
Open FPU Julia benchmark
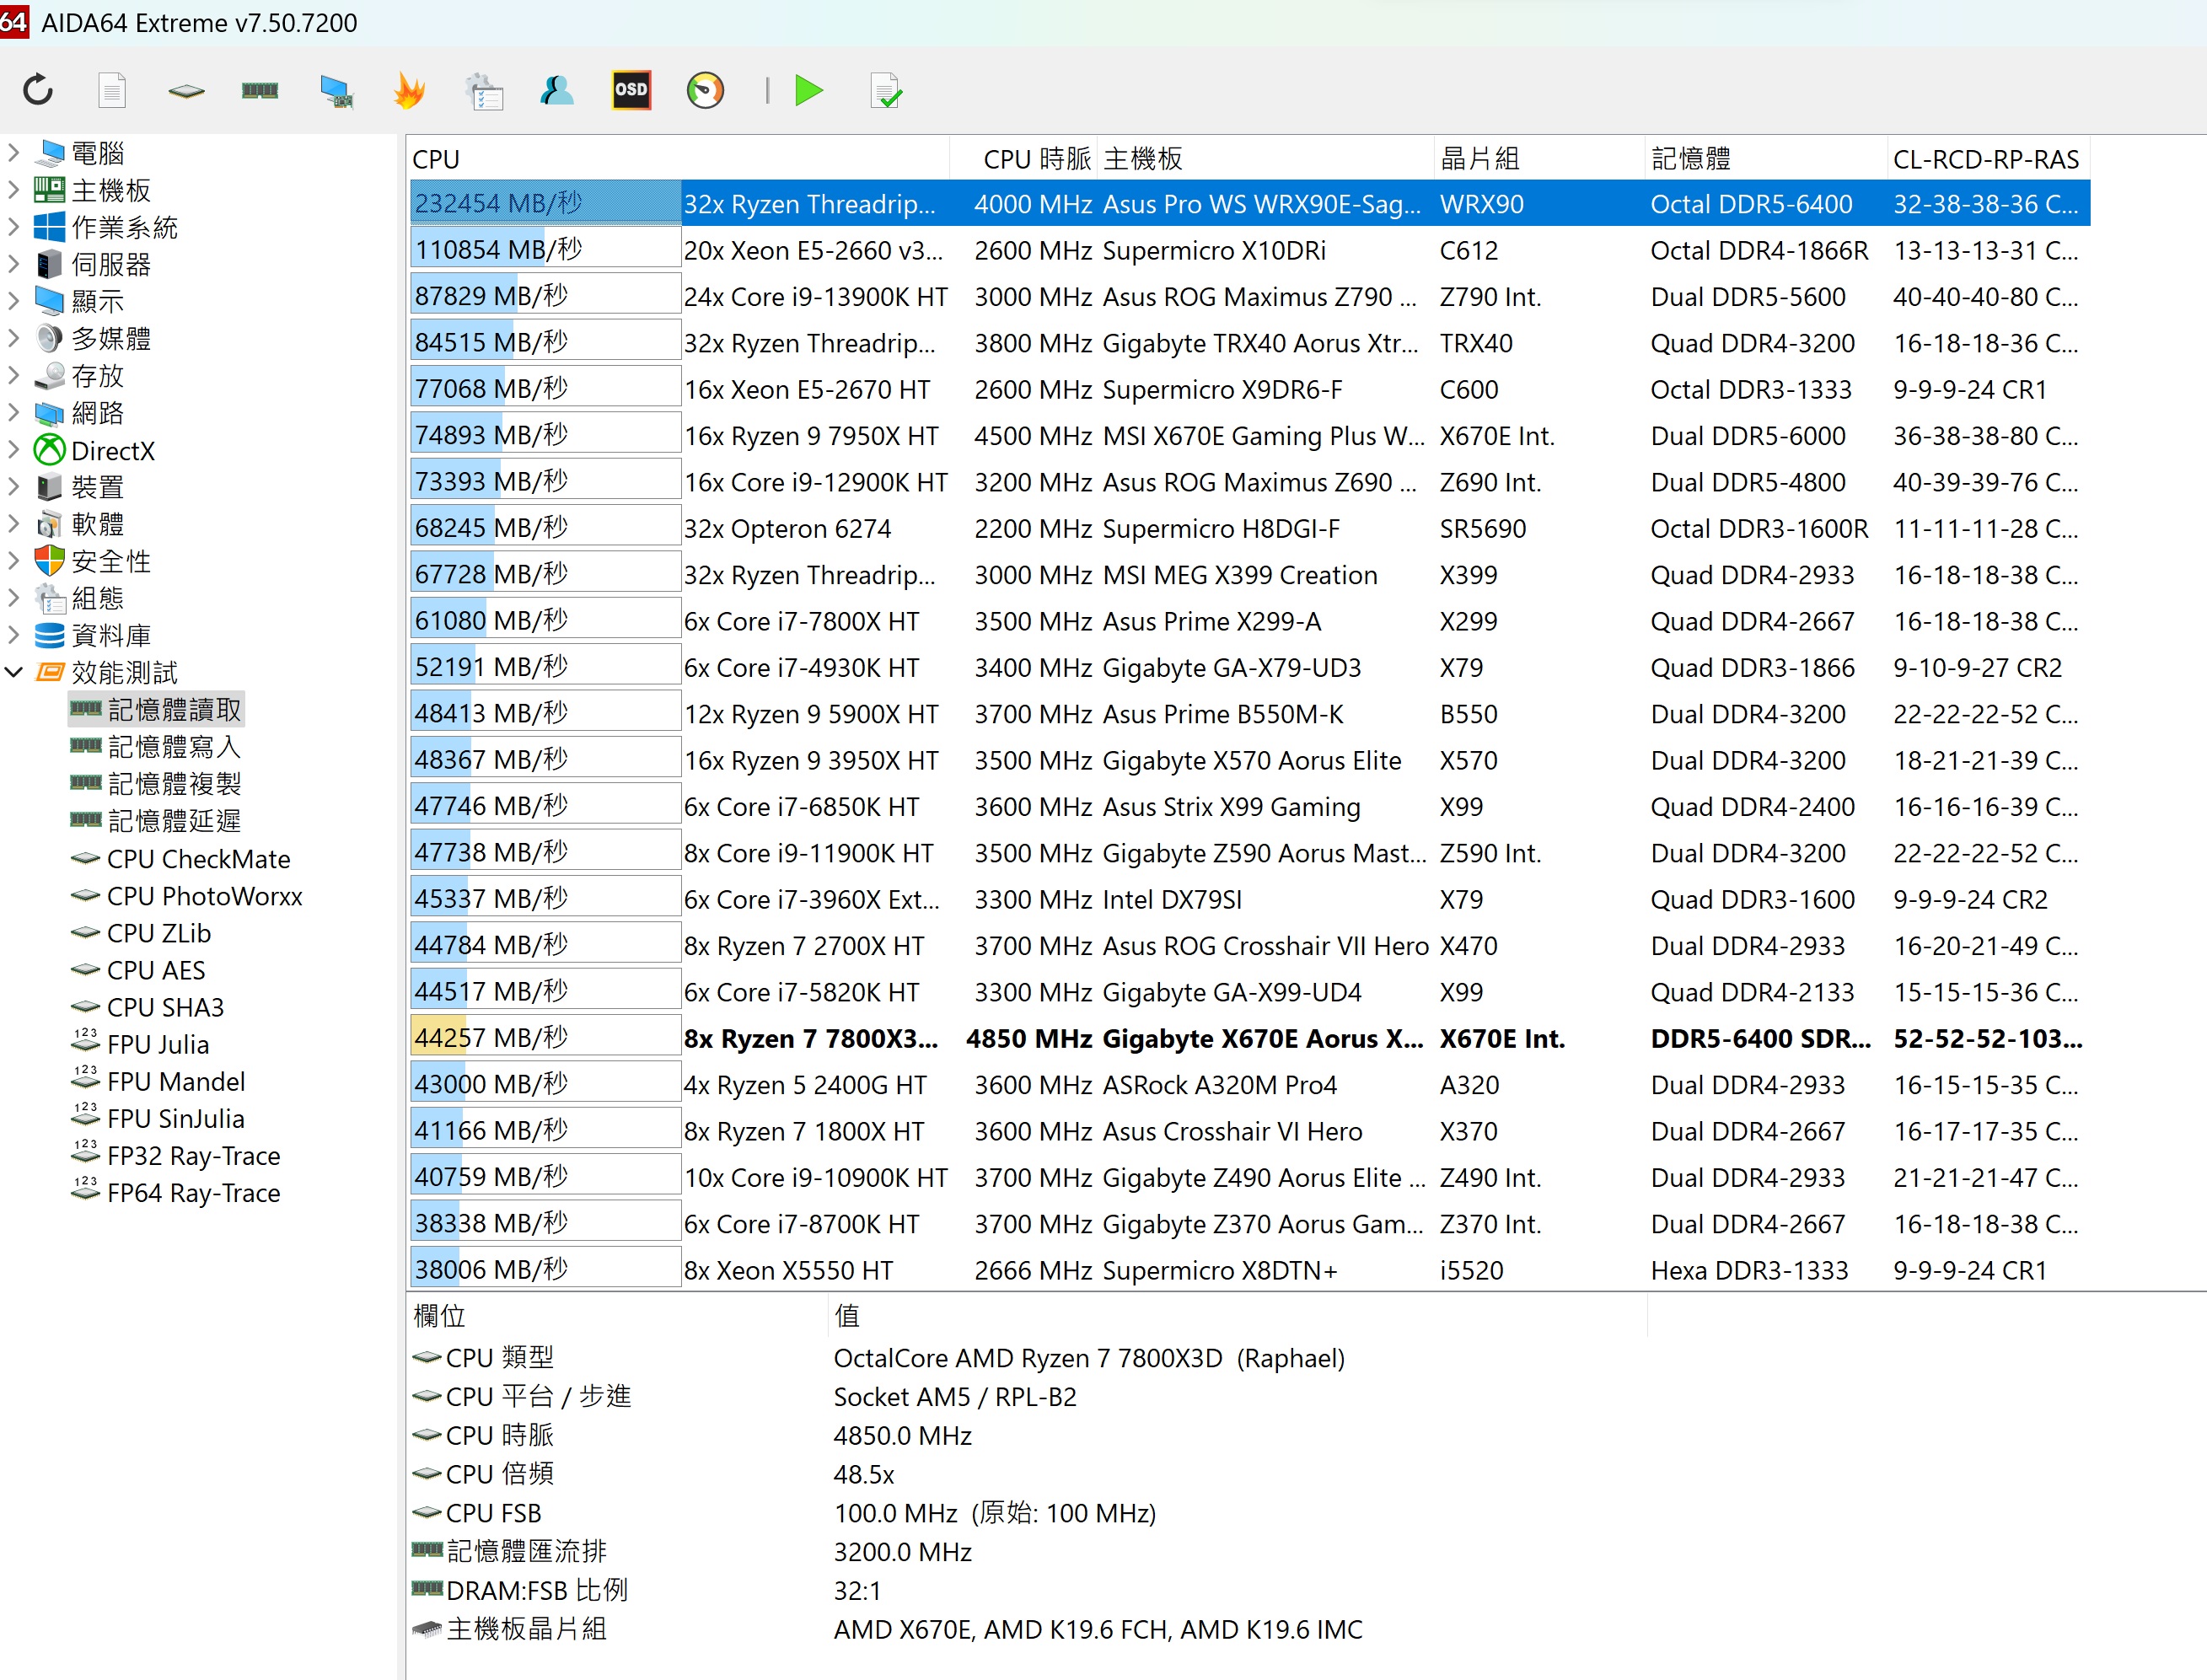point(140,1044)
